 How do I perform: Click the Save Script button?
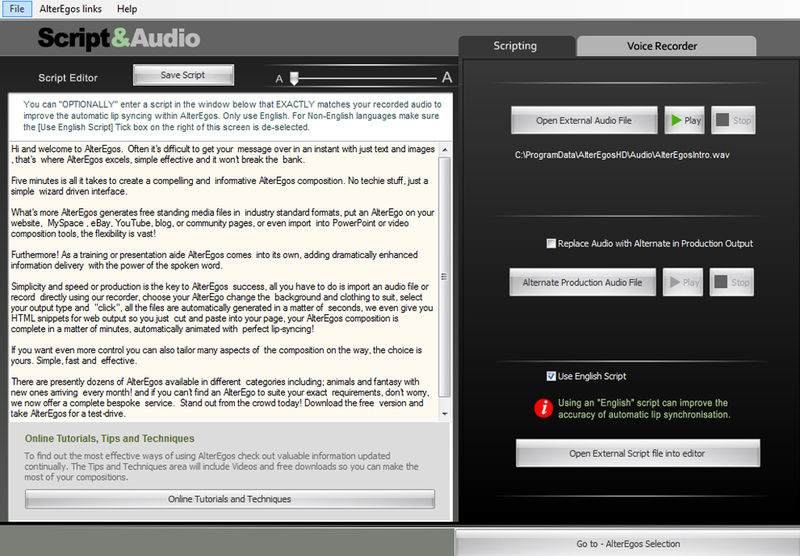tap(183, 75)
